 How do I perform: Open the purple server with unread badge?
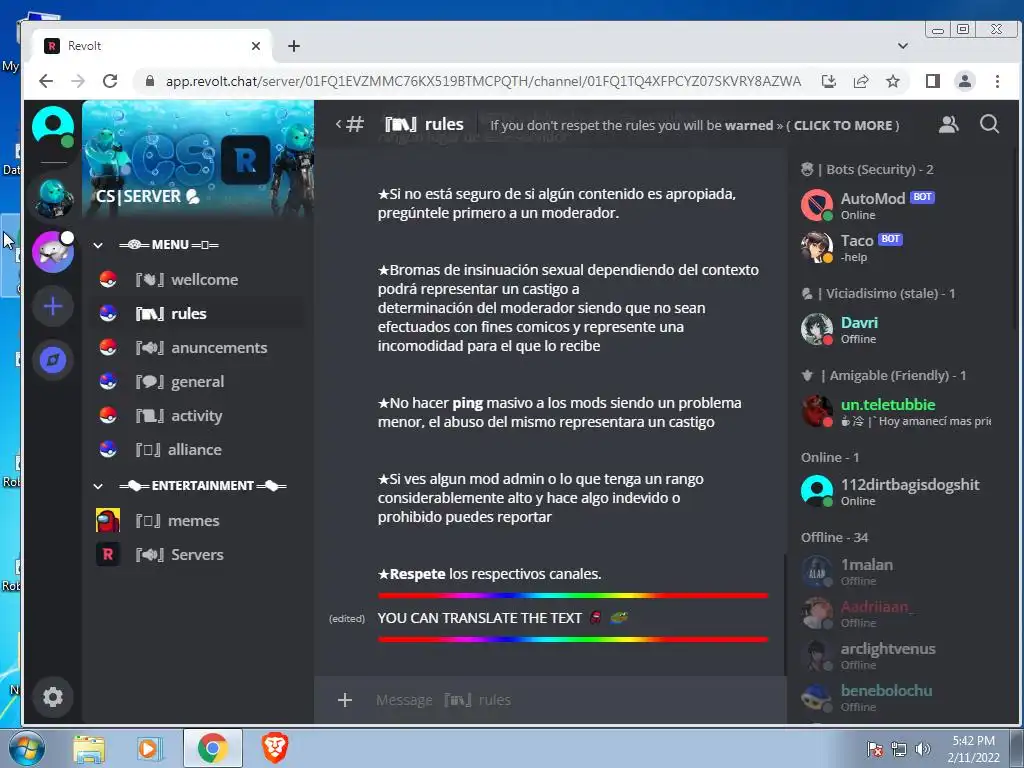click(53, 251)
